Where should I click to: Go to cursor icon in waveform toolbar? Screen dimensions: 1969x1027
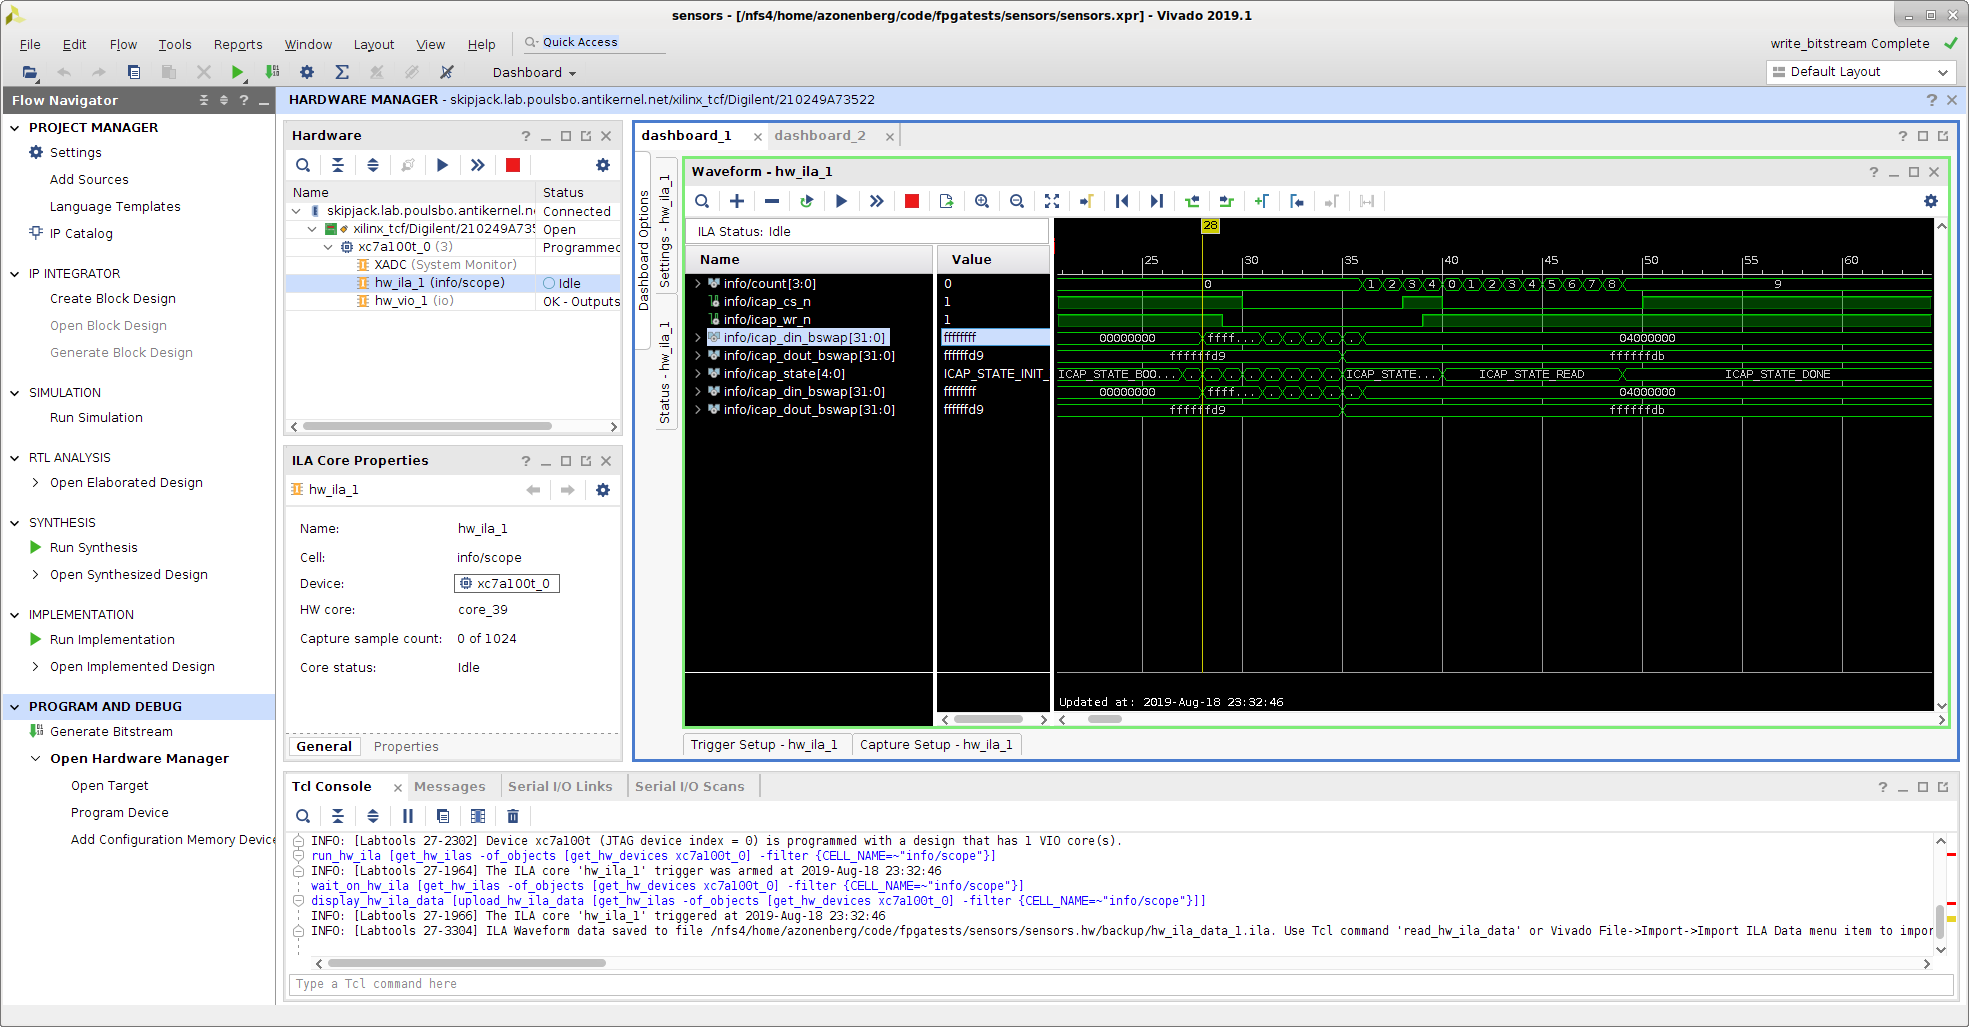click(x=1087, y=201)
